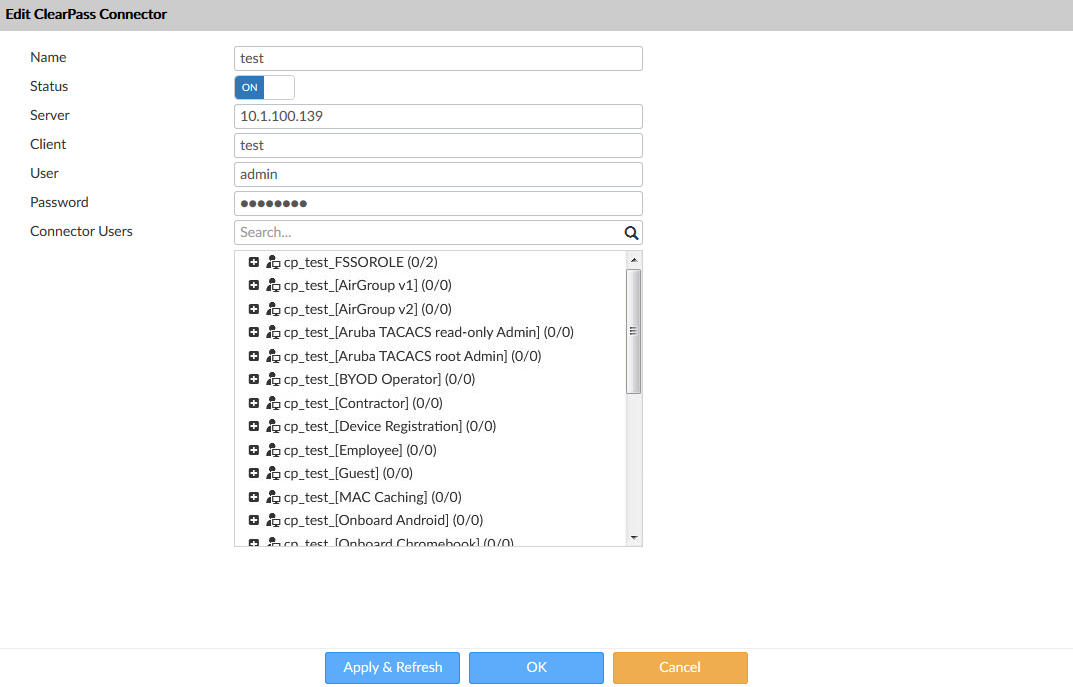Expand the cp_test_[Employee] node
This screenshot has height=687, width=1073.
click(254, 450)
